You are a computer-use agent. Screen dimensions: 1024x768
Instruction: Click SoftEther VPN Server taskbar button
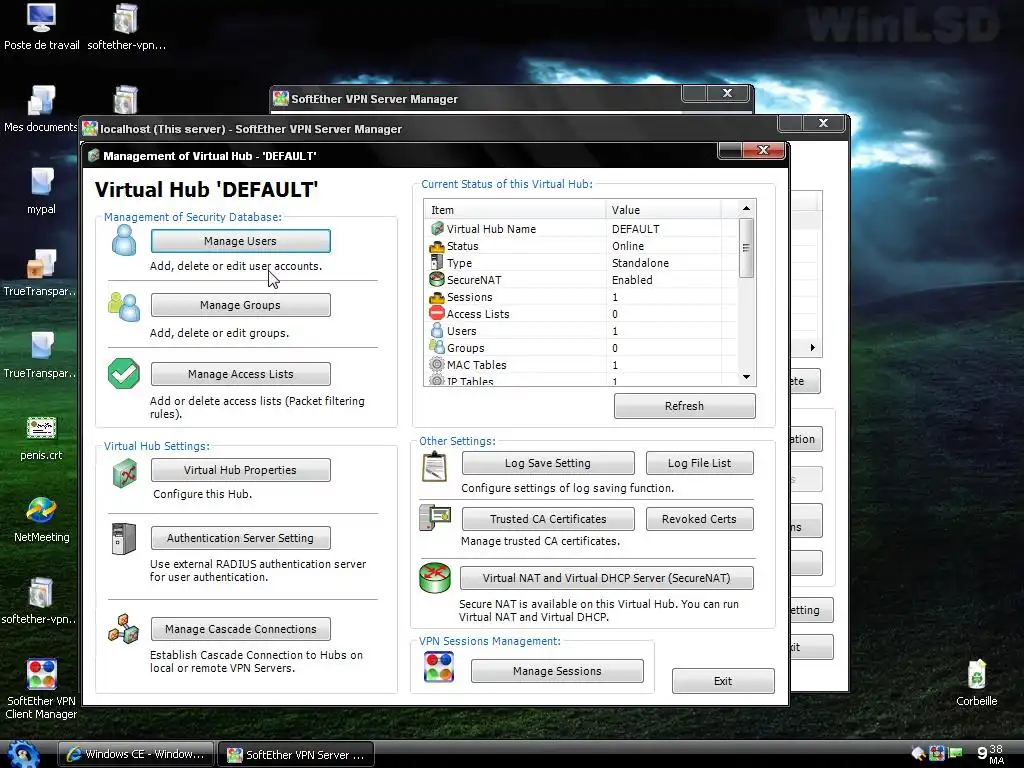pos(296,755)
